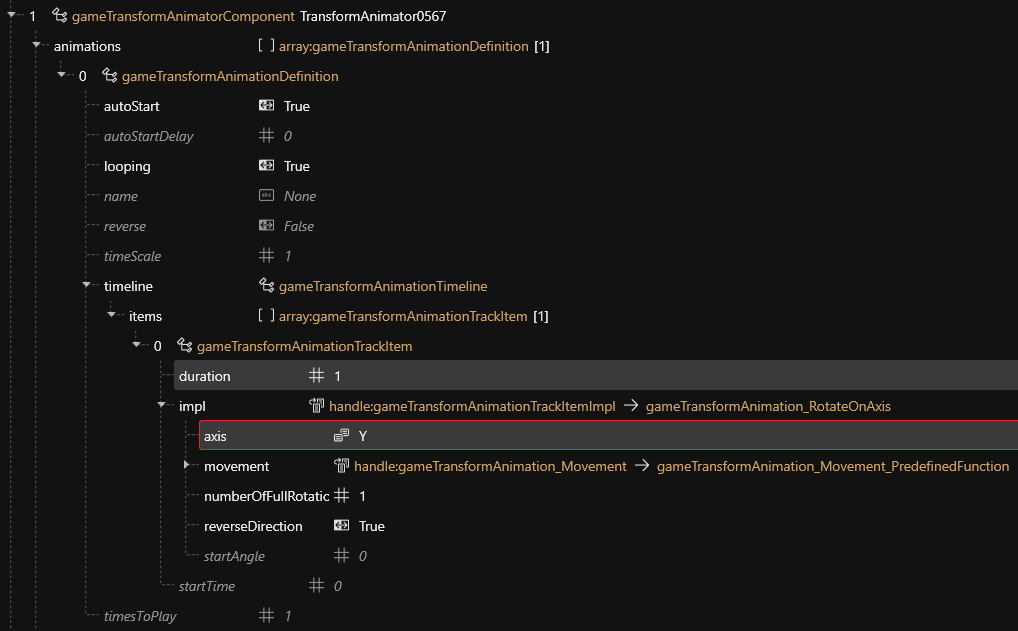Collapse the impl node
The width and height of the screenshot is (1018, 631).
[x=162, y=406]
